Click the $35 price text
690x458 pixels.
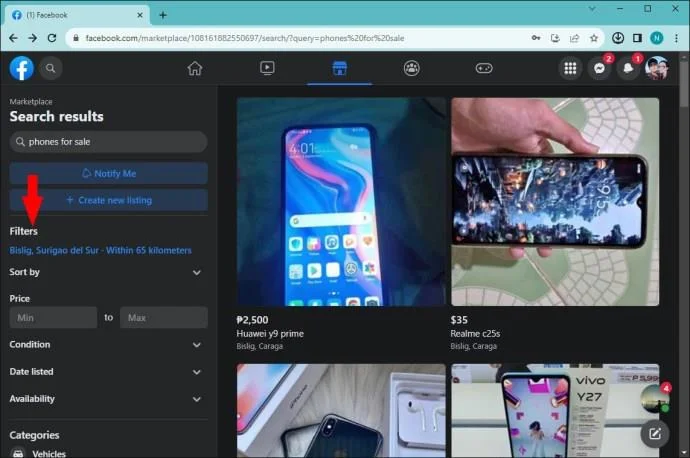pyautogui.click(x=459, y=320)
